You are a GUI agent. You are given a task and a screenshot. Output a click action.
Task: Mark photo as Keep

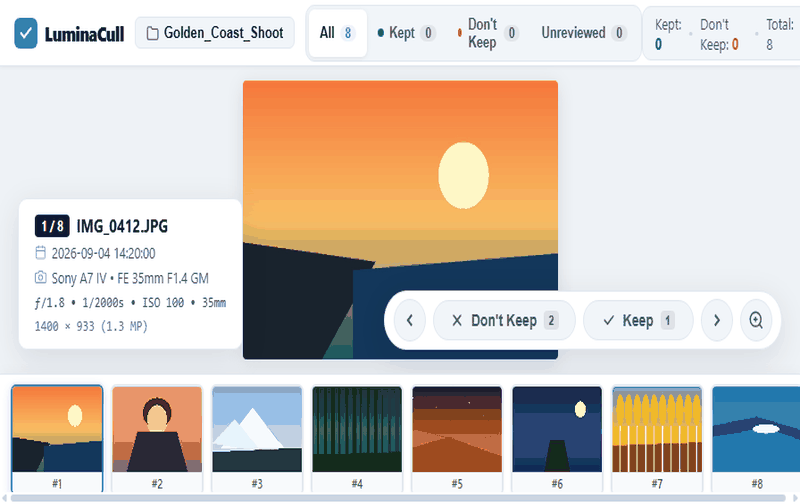[x=638, y=320]
